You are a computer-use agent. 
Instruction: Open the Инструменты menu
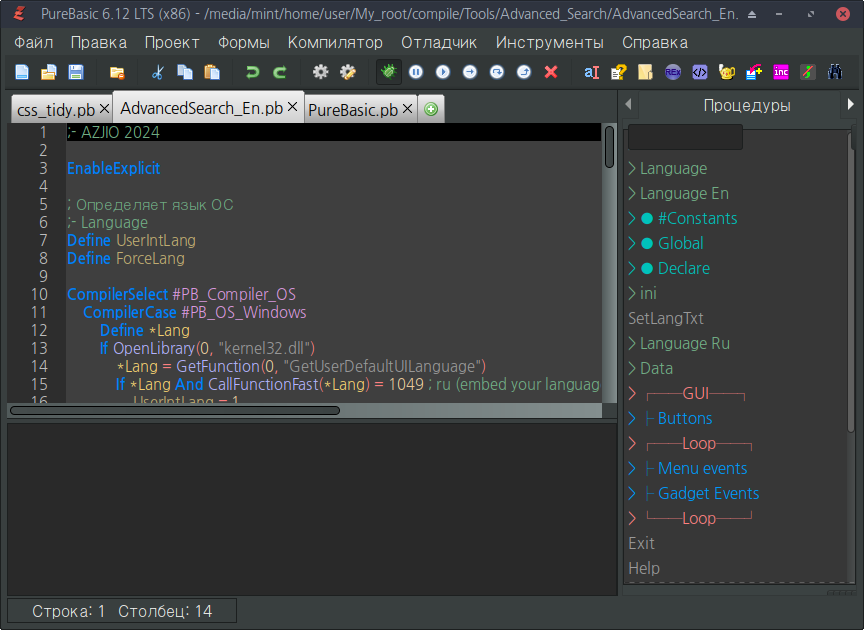click(549, 42)
